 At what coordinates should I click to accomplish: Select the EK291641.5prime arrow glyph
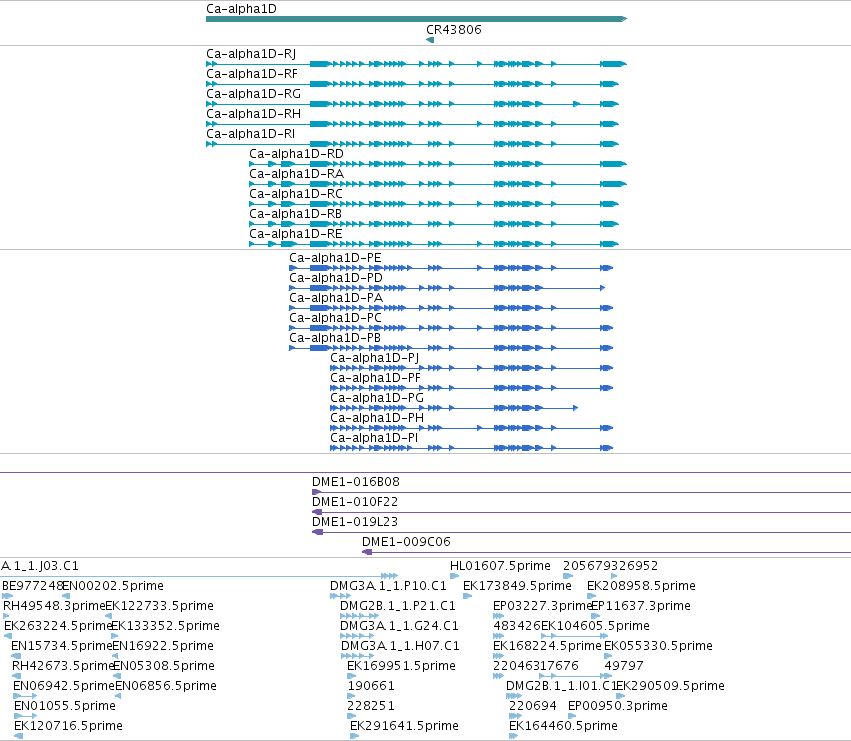coord(354,736)
